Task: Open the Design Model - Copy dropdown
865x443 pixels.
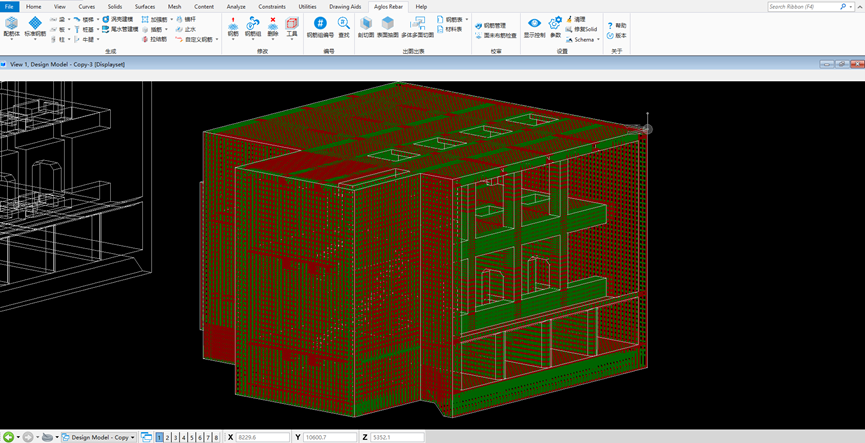Action: click(100, 437)
